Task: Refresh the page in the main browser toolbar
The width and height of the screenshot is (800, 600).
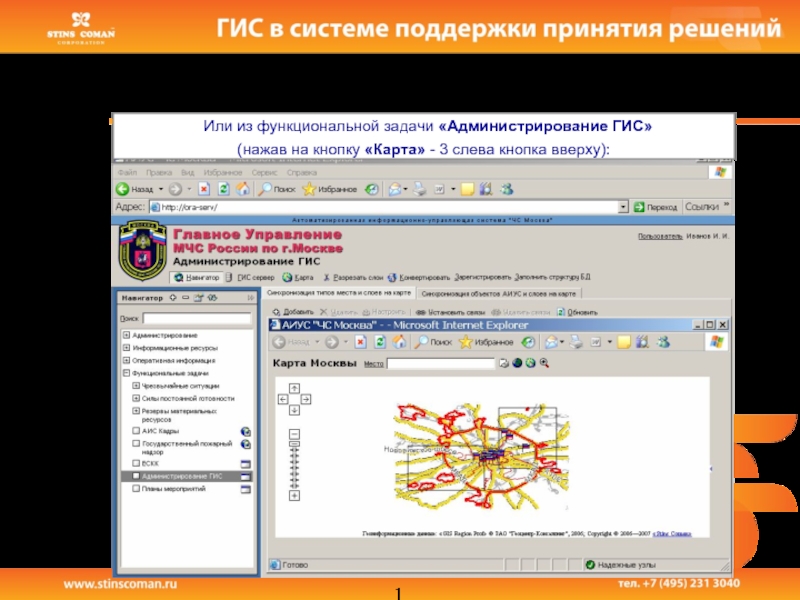Action: (223, 189)
